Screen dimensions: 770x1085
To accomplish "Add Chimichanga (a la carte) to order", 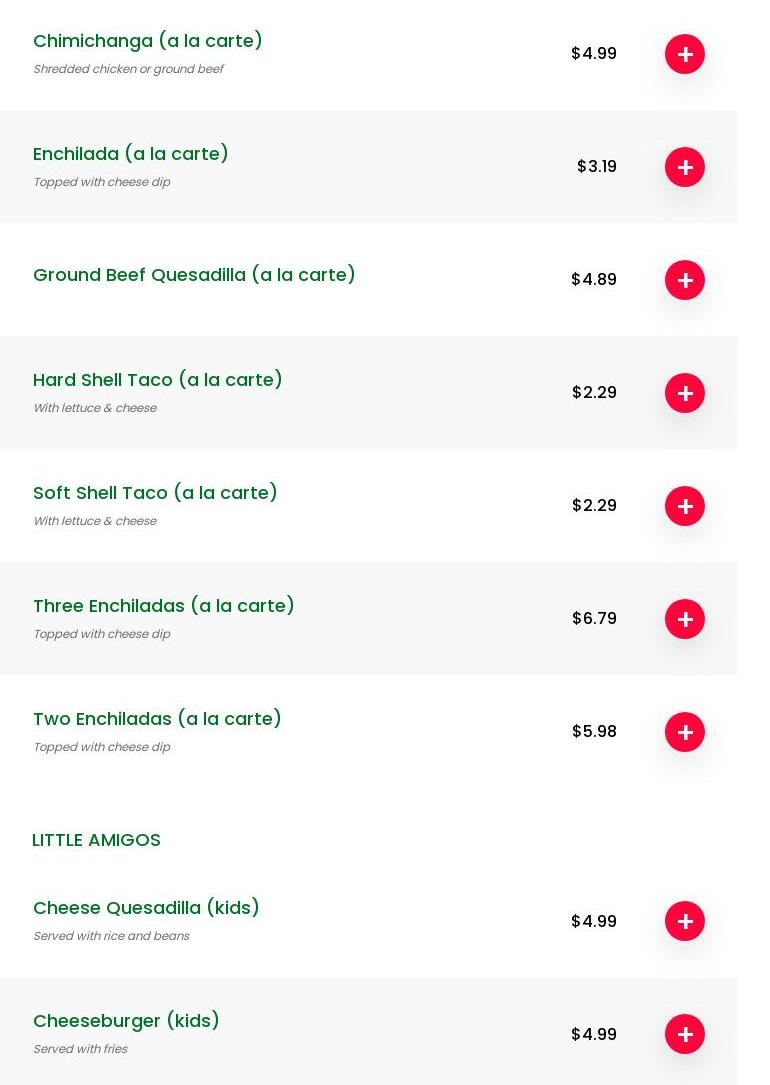I will 685,54.
